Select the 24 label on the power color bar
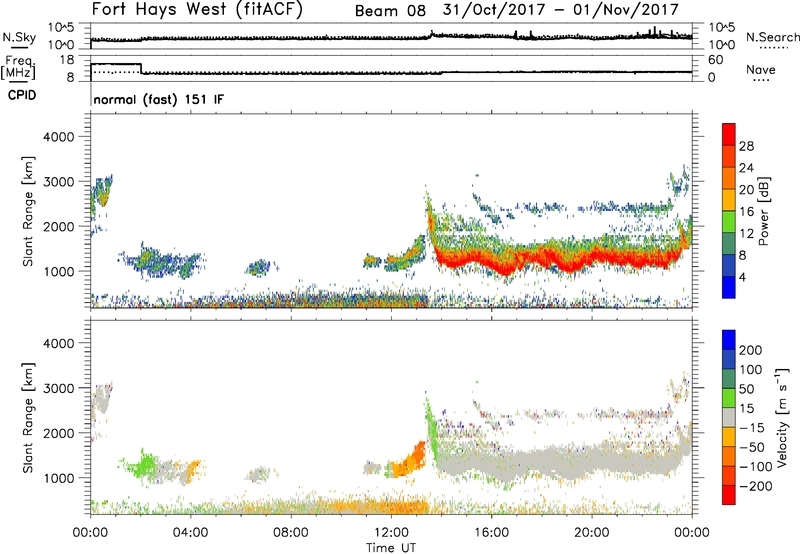Viewport: 800px width, 554px height. coord(746,168)
